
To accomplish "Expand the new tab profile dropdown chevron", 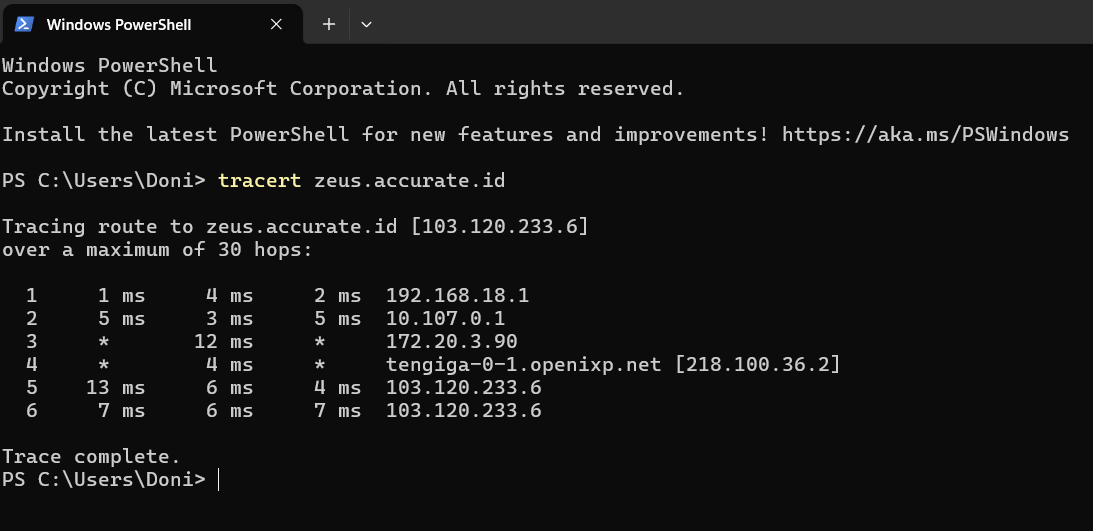I will coord(366,24).
